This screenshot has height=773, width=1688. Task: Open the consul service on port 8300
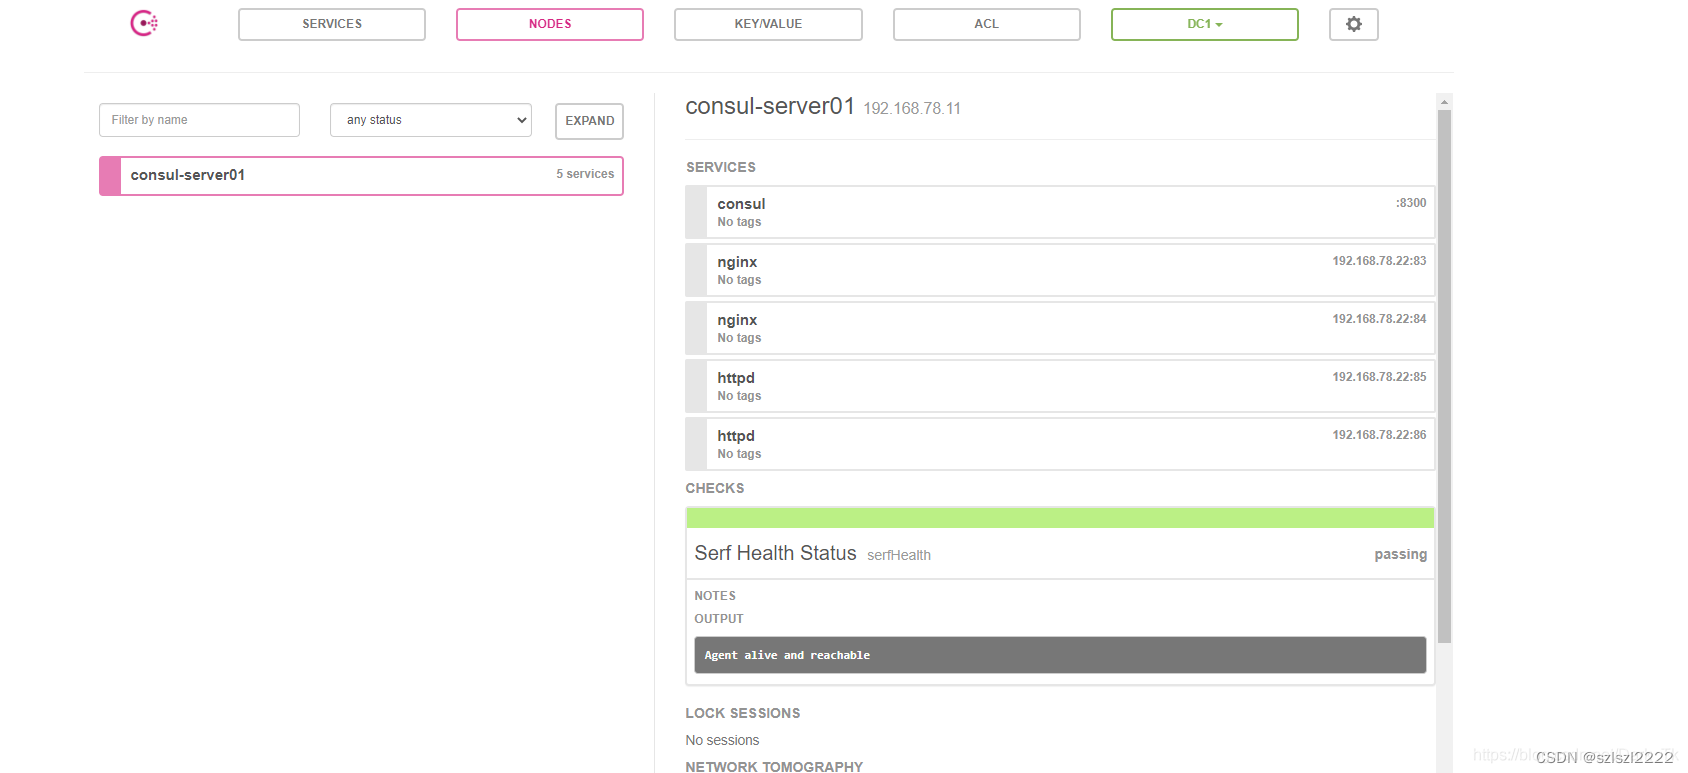coord(1060,212)
